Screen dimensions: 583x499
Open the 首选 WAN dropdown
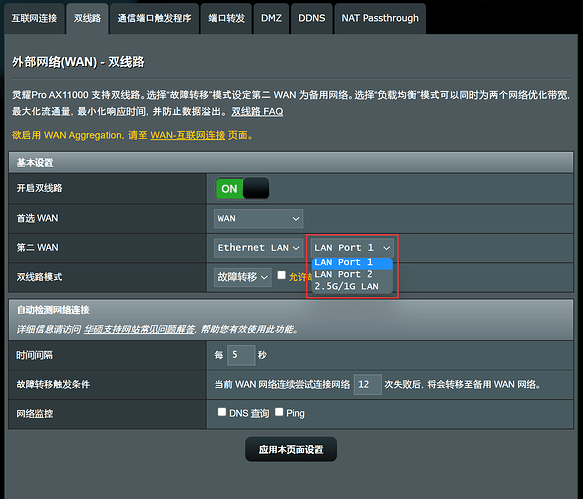(x=258, y=218)
